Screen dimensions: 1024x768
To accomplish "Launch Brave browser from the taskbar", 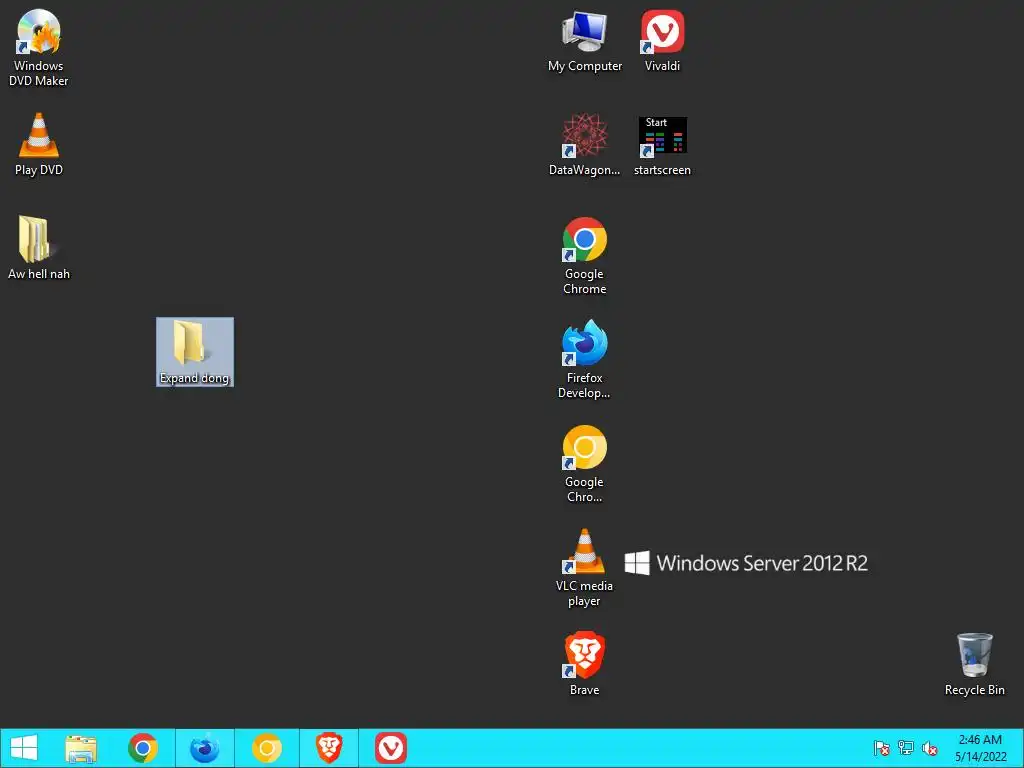I will coord(328,748).
